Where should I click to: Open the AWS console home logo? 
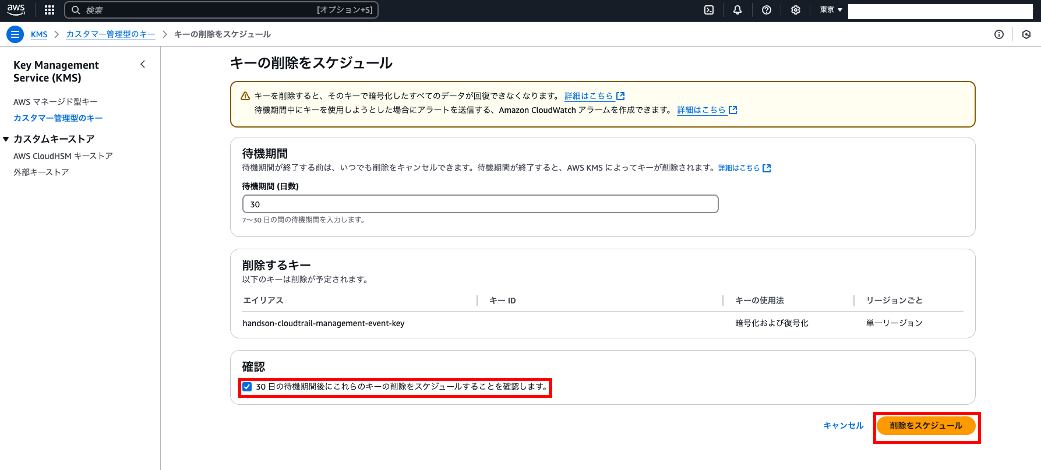click(x=16, y=10)
